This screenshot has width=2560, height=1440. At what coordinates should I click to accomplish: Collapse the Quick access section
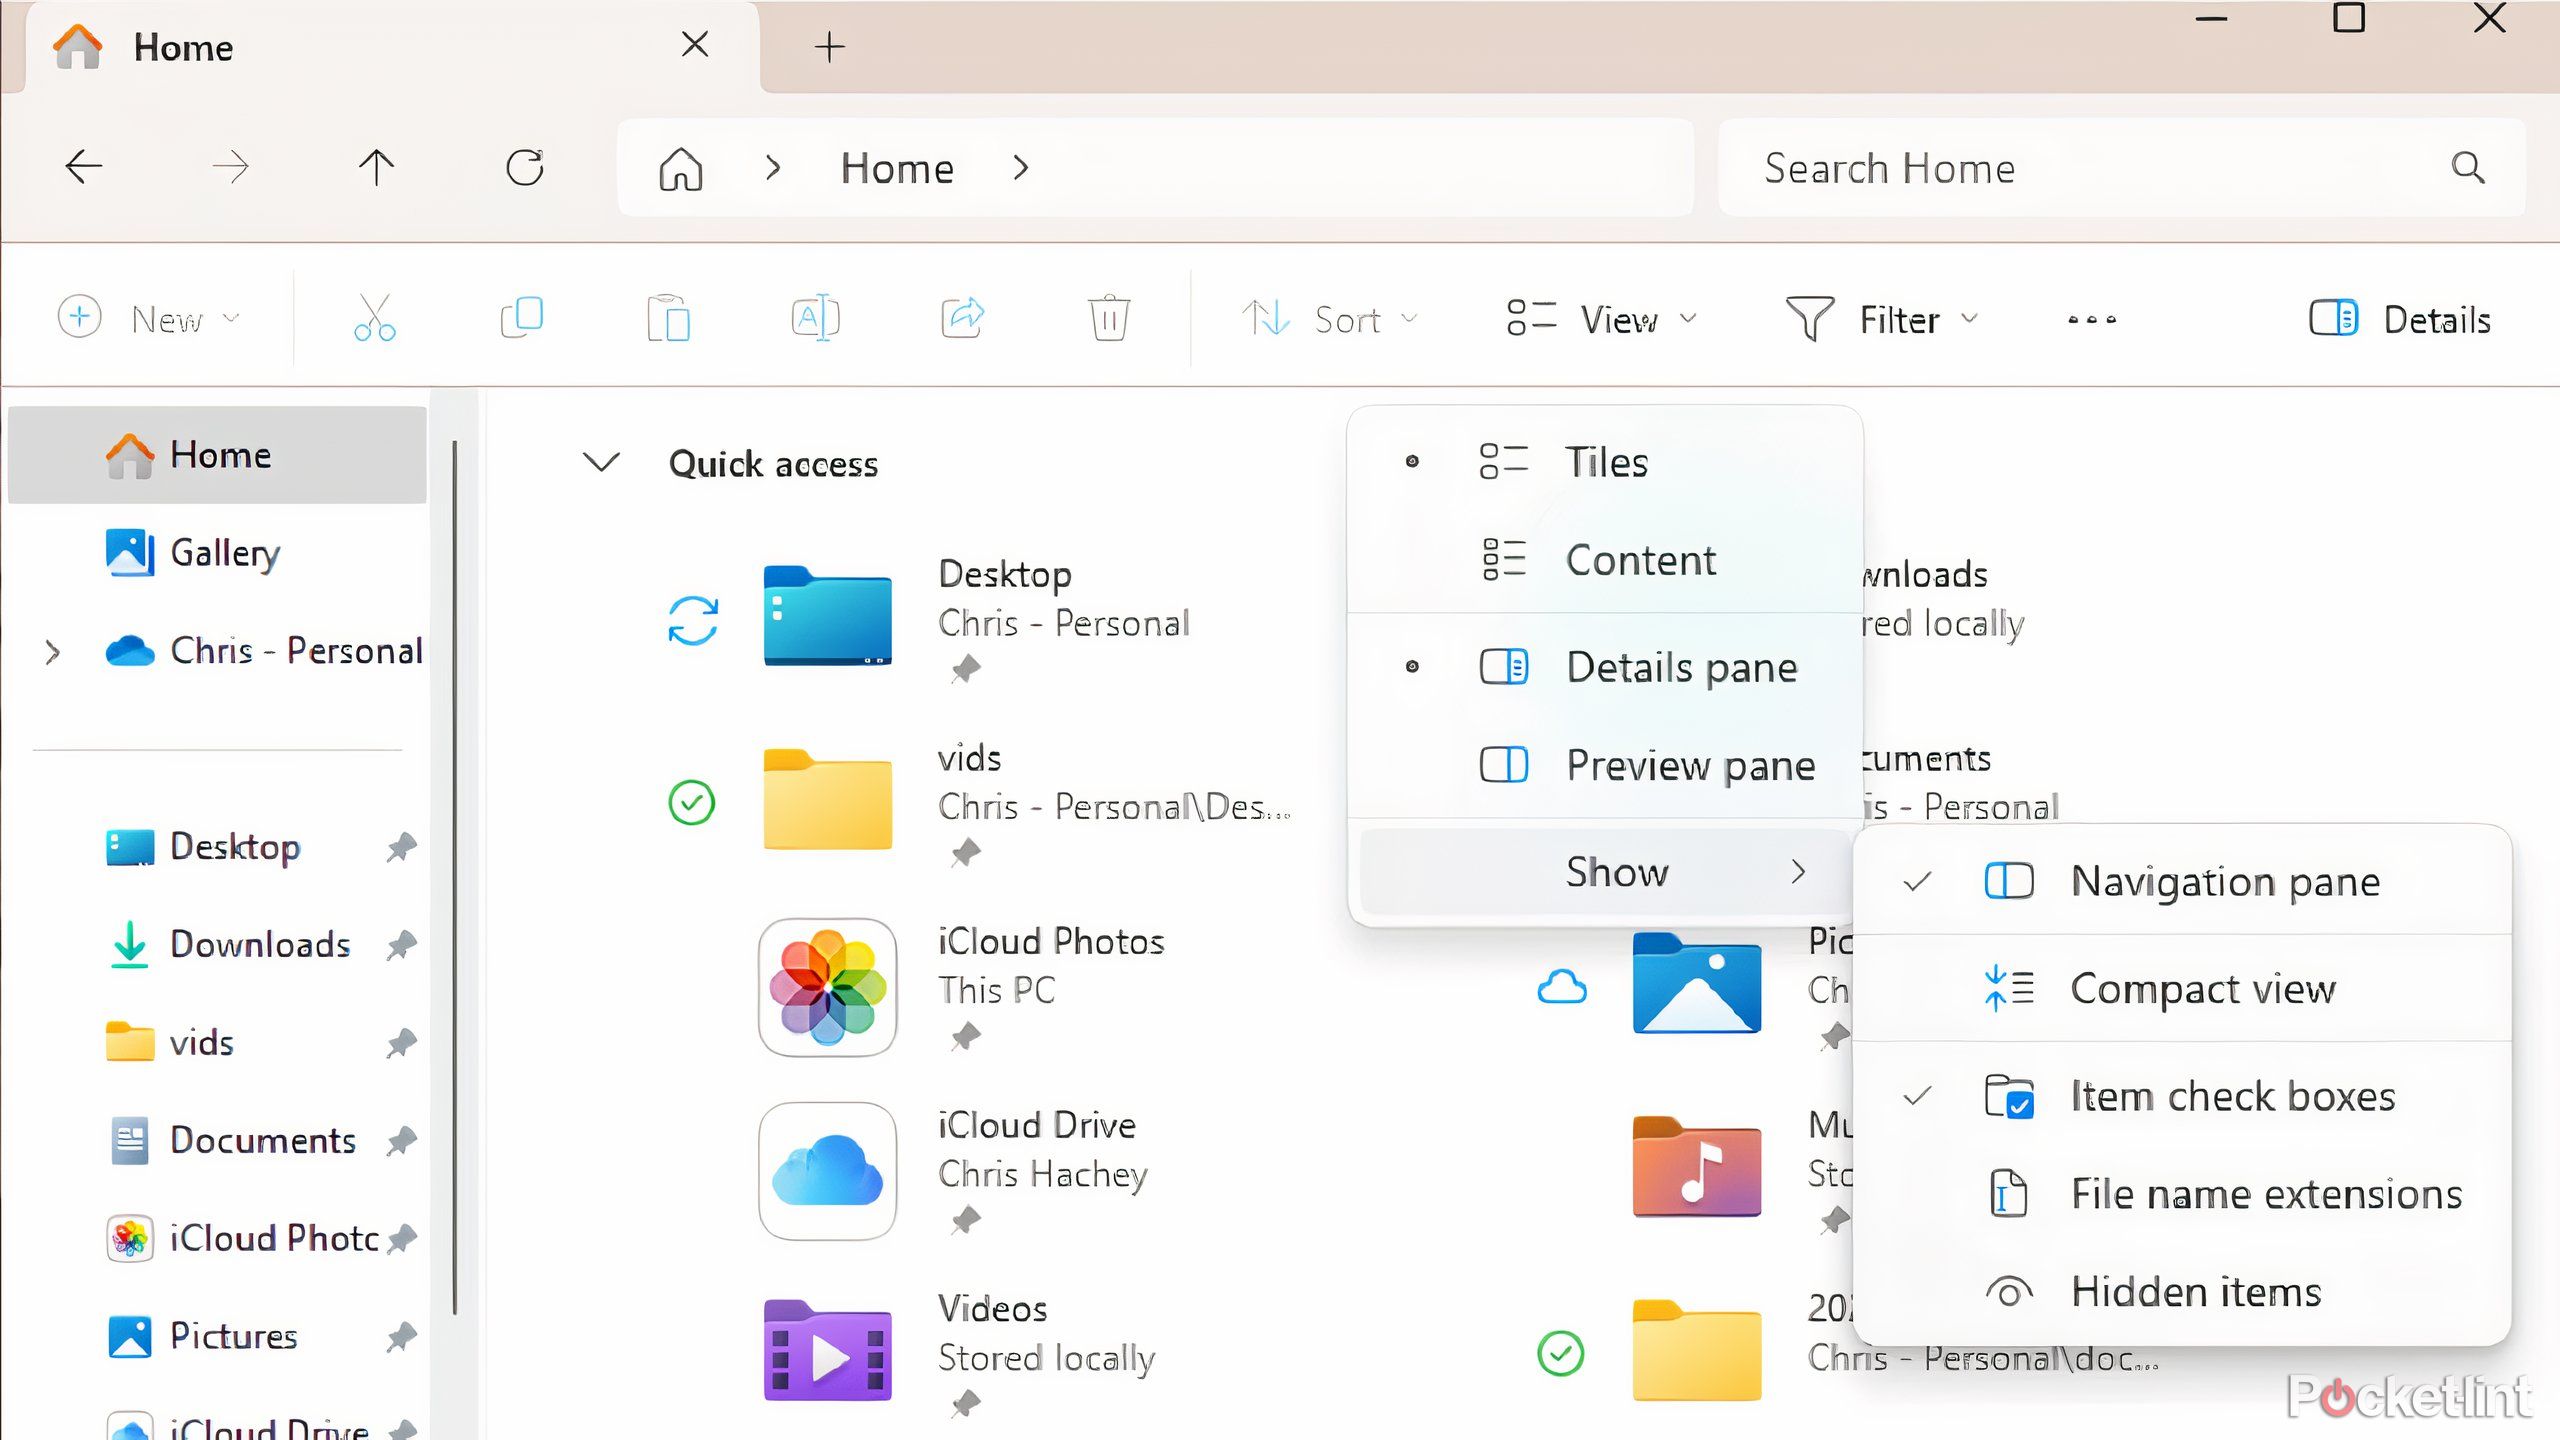coord(601,463)
